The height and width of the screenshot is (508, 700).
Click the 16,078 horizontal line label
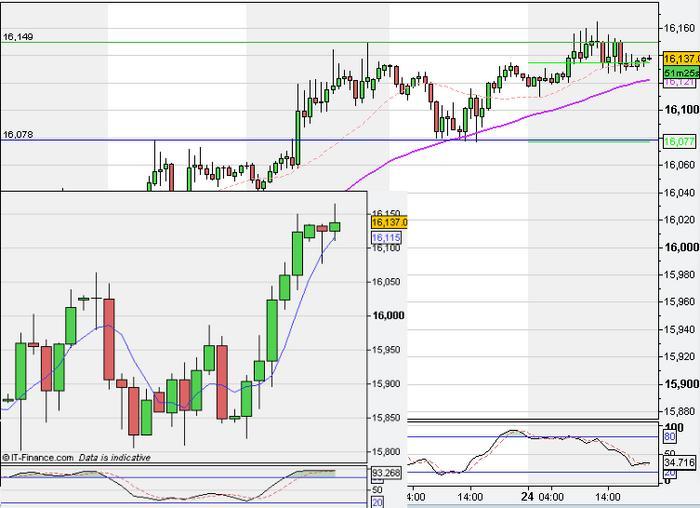[18, 134]
